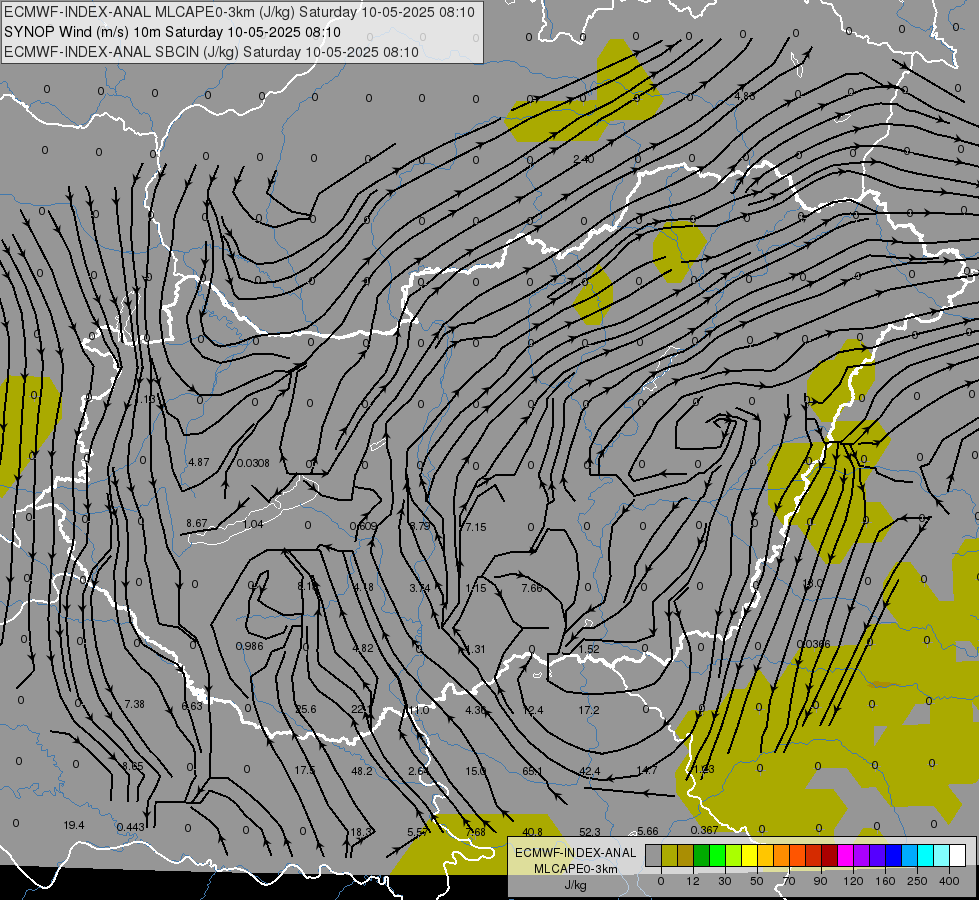Click the 0.367 data value

704,829
